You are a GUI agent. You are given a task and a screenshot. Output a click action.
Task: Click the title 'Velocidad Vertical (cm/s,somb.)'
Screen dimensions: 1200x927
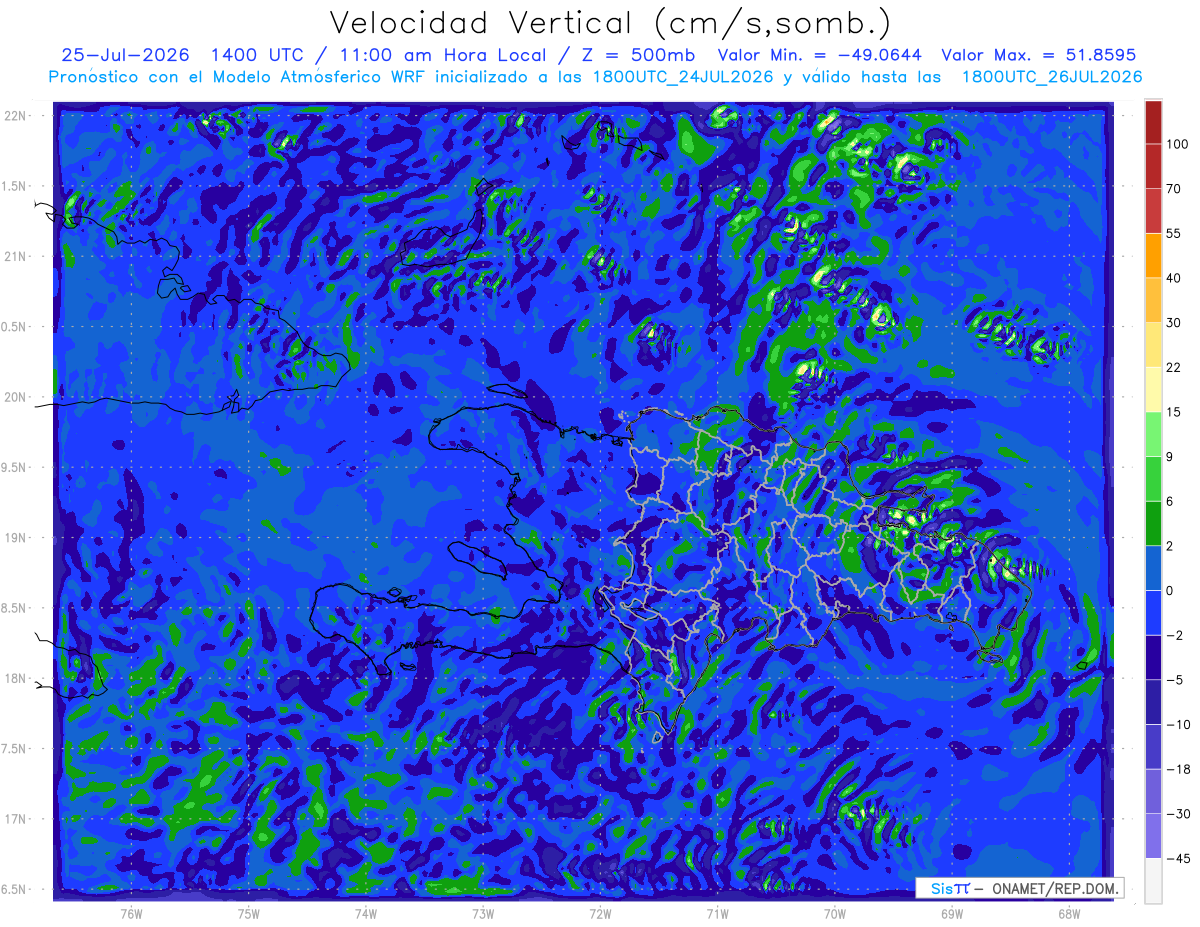pos(610,23)
